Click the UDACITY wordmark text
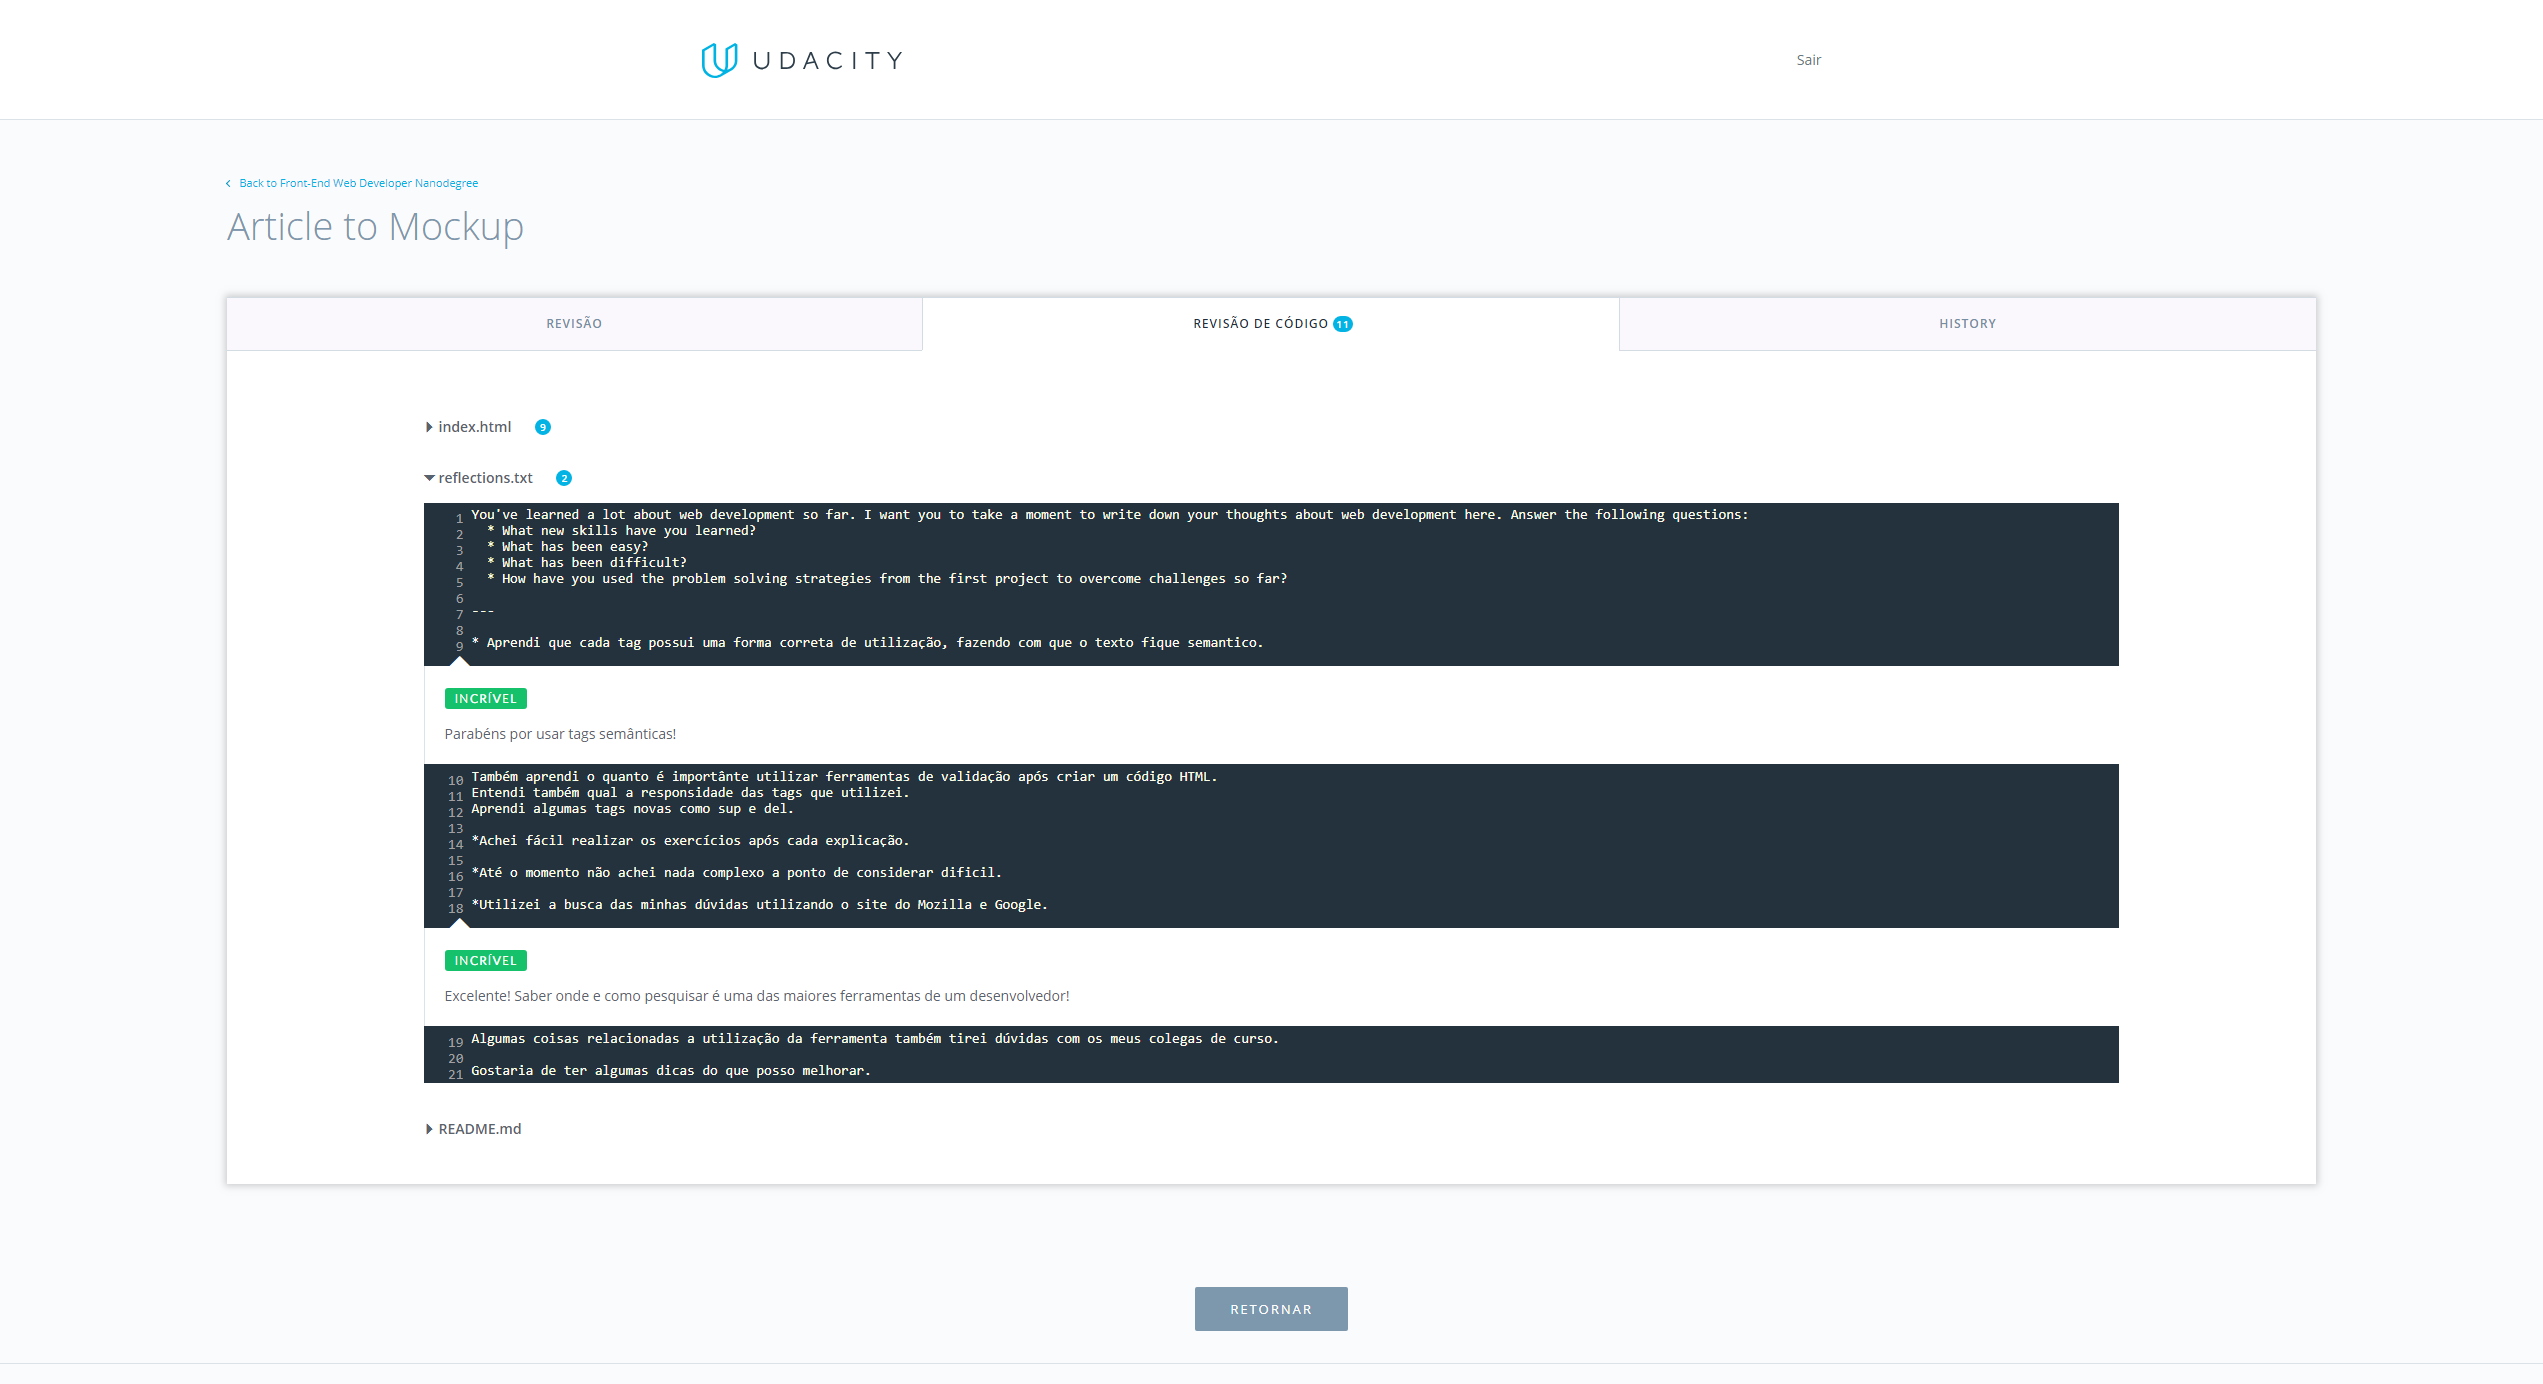The width and height of the screenshot is (2543, 1384). coord(827,61)
